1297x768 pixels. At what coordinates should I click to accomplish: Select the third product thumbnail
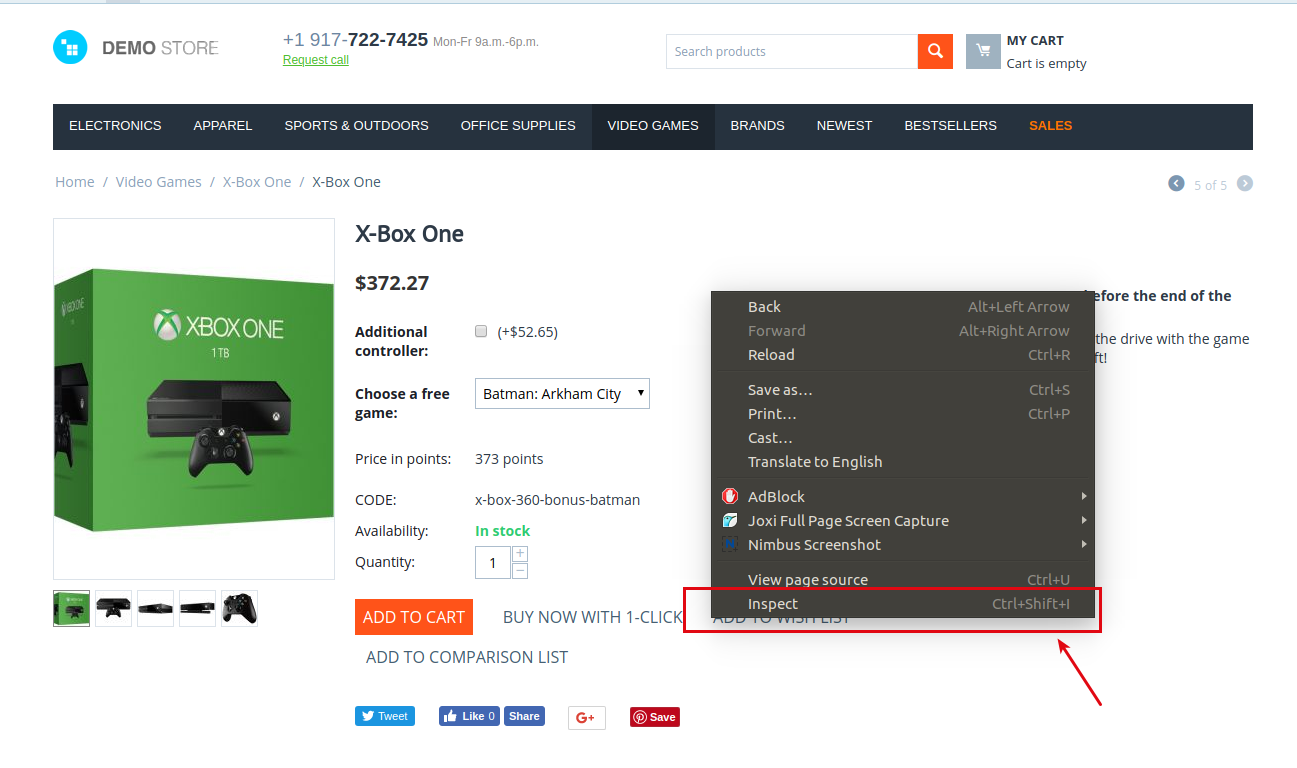(x=156, y=609)
